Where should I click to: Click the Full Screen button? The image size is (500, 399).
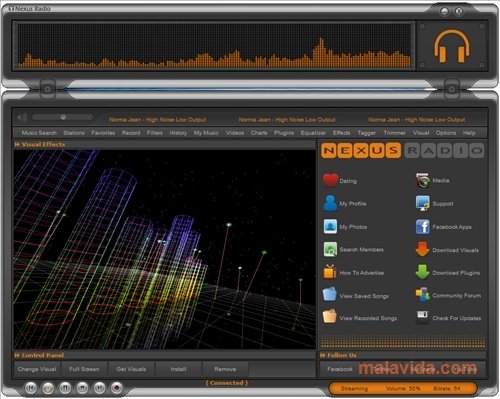pyautogui.click(x=84, y=369)
